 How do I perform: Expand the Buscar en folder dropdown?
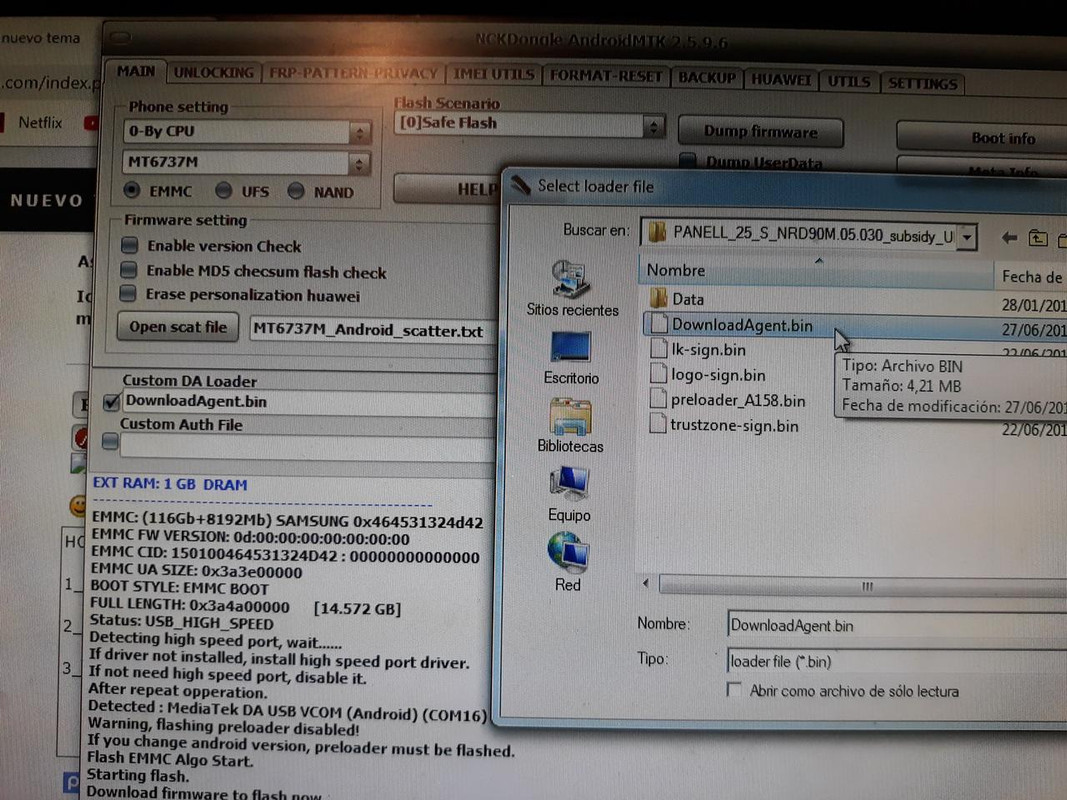[967, 237]
